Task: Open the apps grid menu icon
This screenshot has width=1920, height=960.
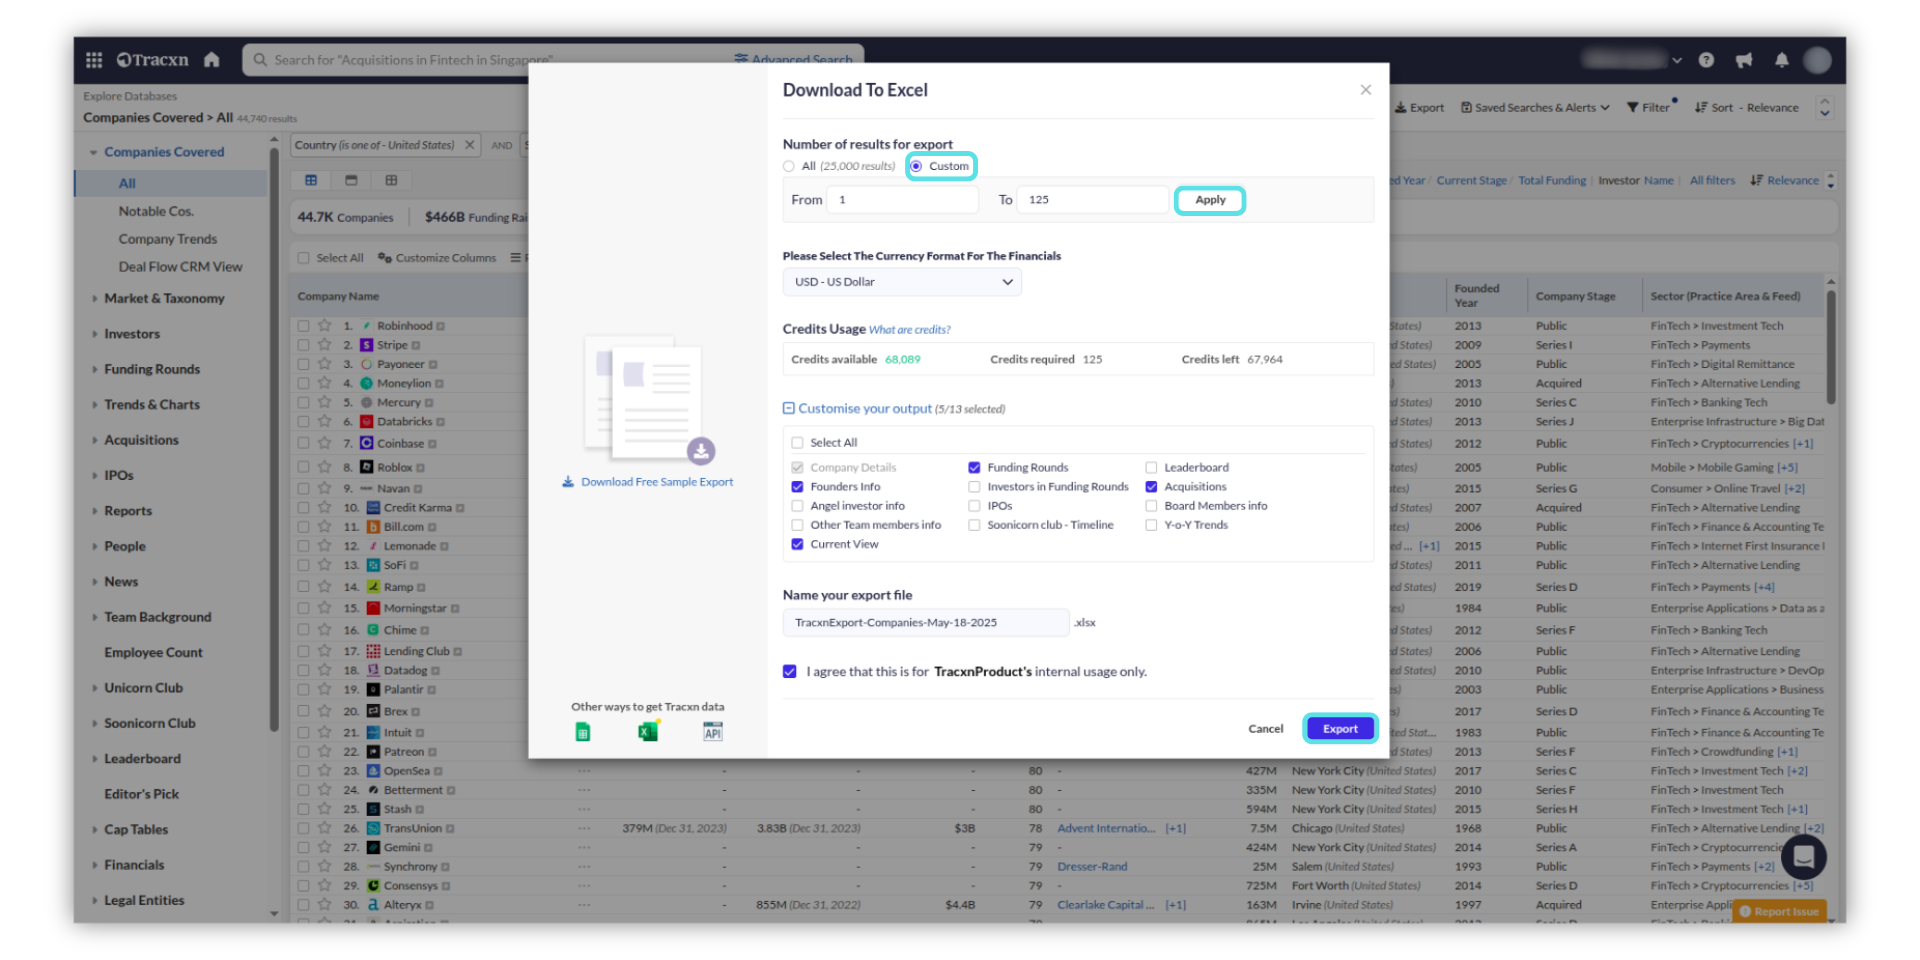Action: tap(94, 60)
